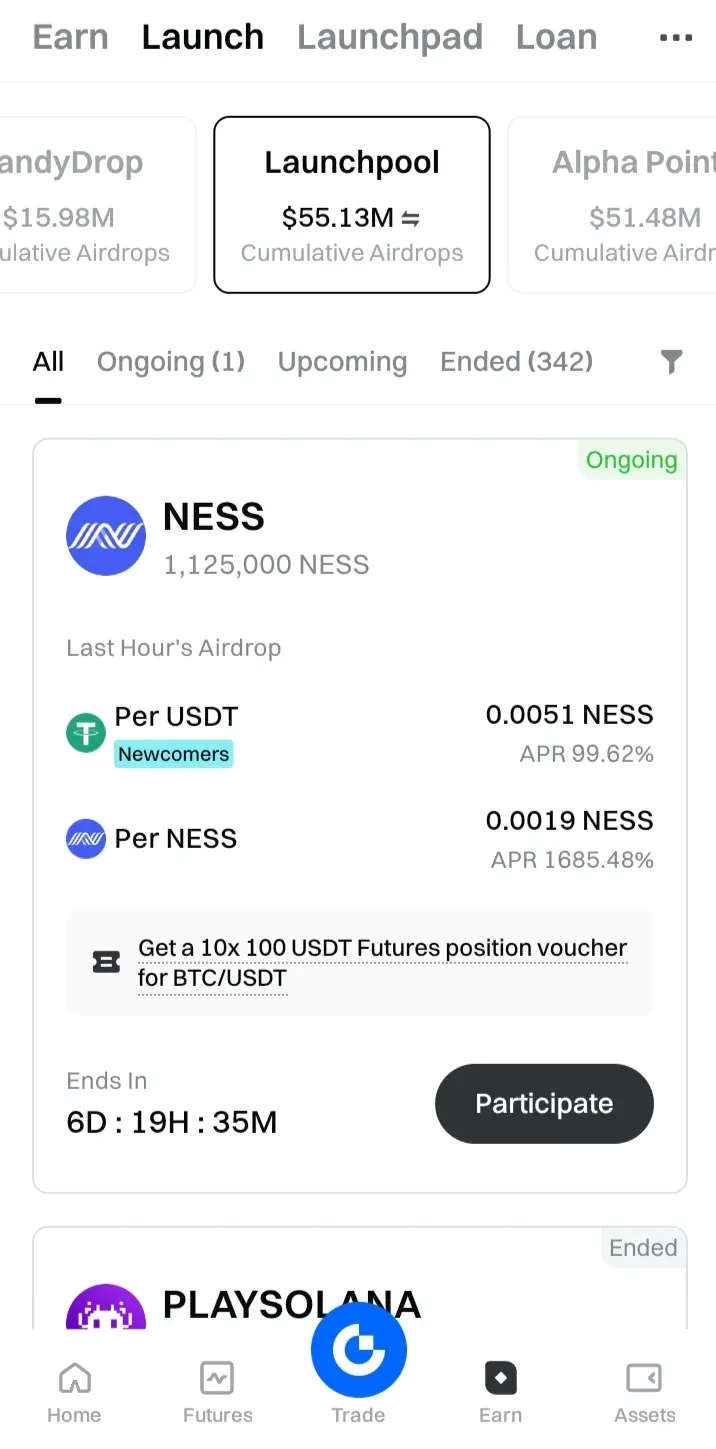Tap the central Trade logo button
Image resolution: width=716 pixels, height=1449 pixels.
(359, 1352)
